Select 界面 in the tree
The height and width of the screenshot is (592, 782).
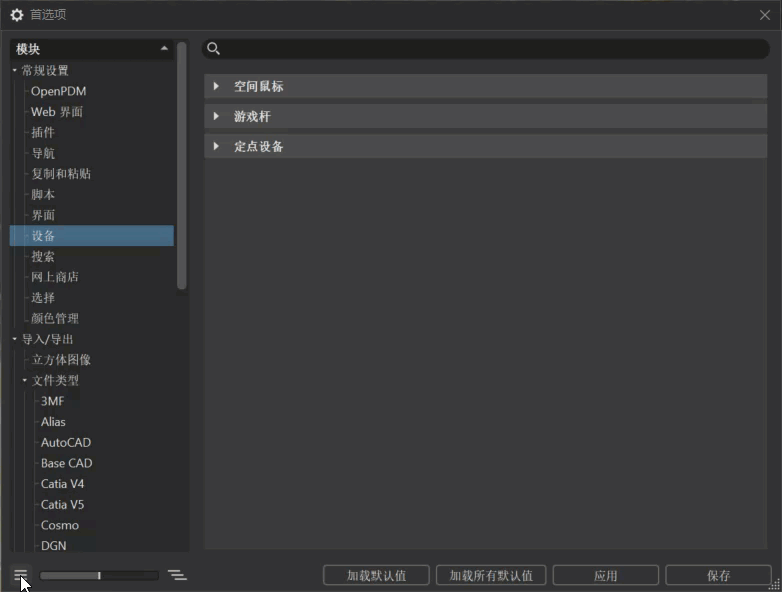(43, 215)
